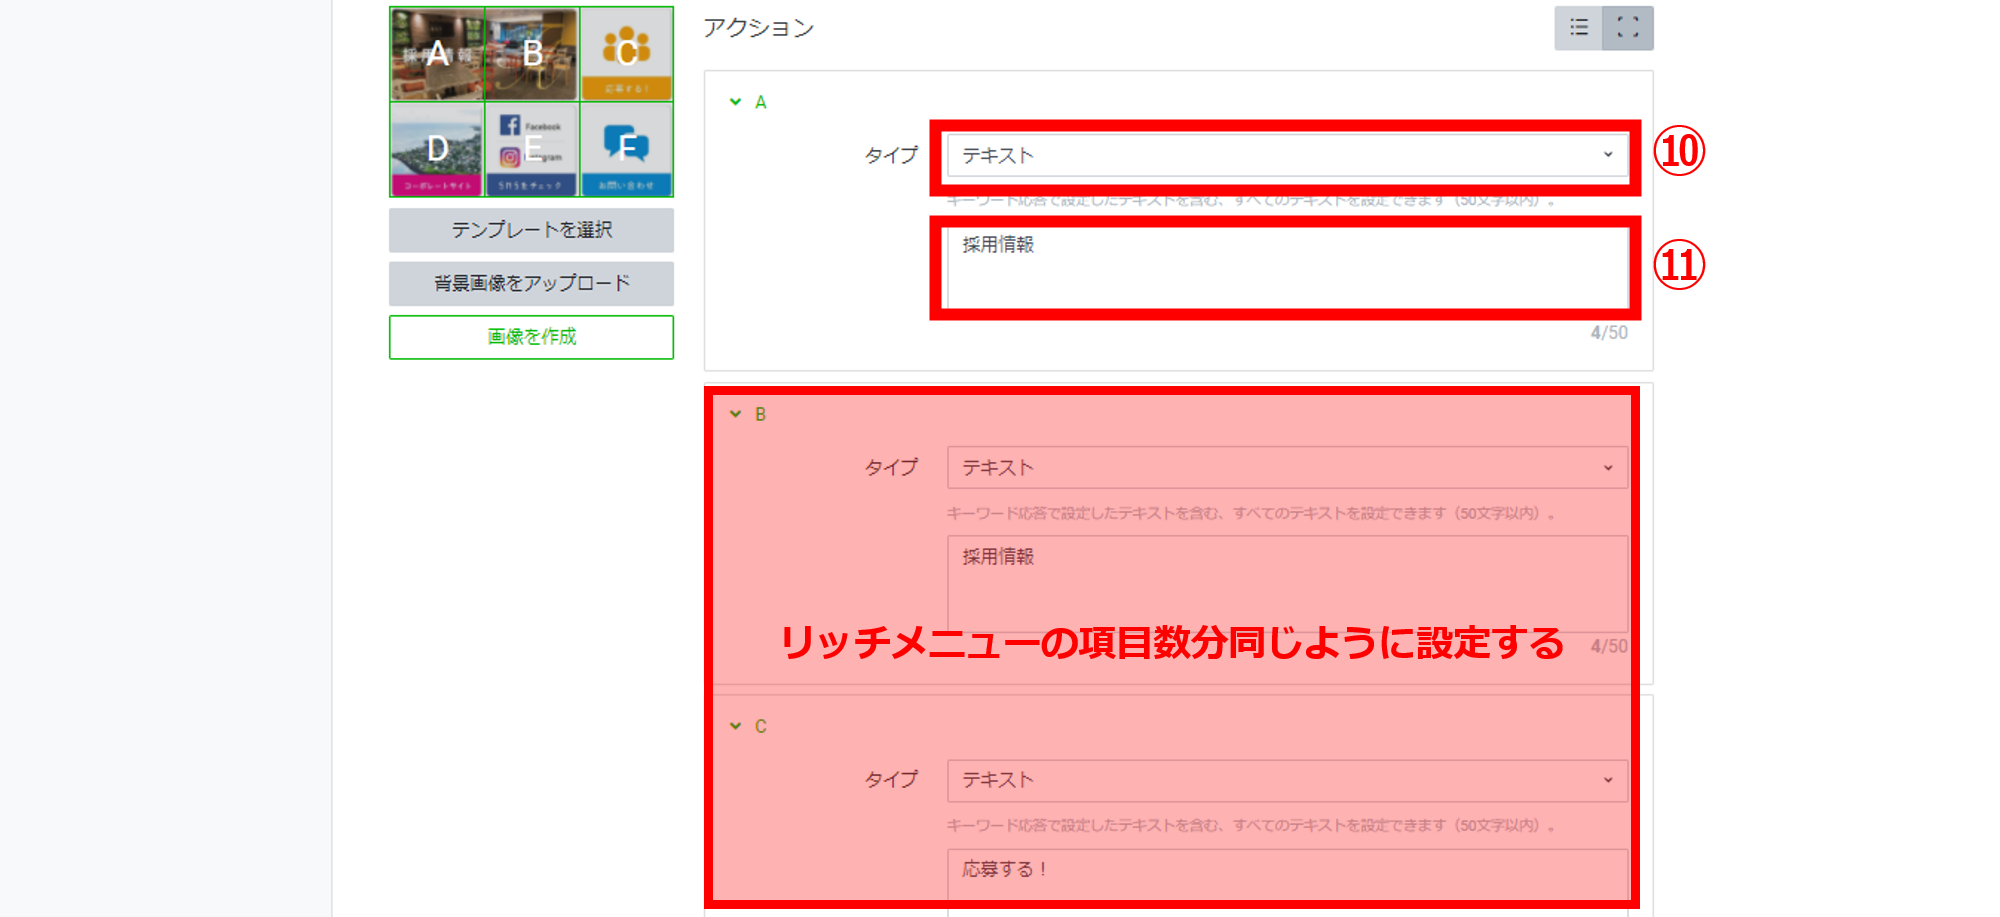
Task: Click the アクション heading
Action: [x=758, y=28]
